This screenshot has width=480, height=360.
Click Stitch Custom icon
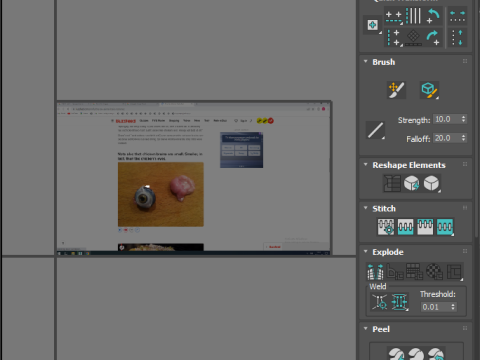(445, 227)
